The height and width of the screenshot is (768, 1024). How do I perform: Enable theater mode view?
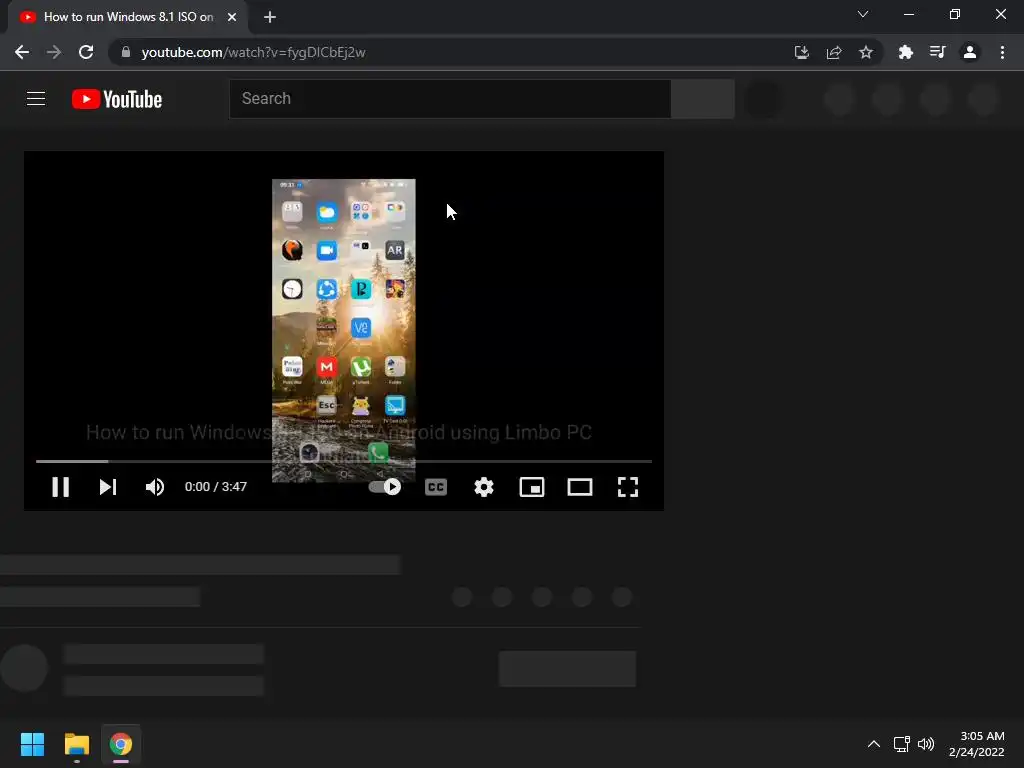point(580,487)
